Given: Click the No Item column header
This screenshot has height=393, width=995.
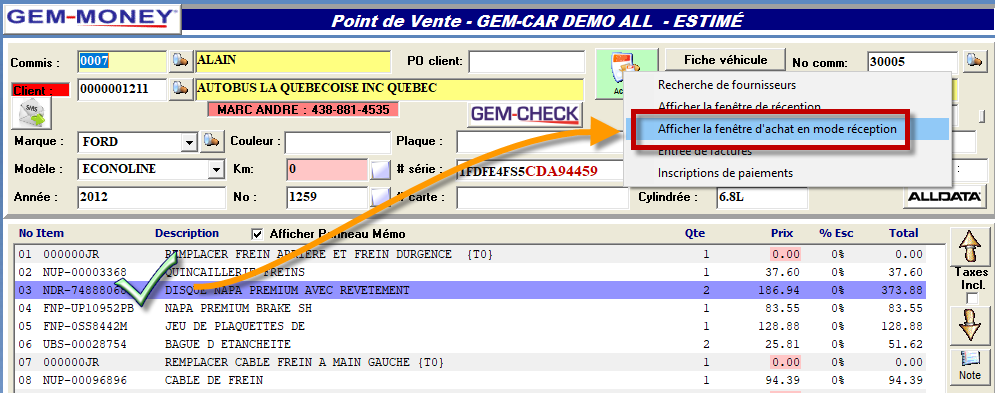Looking at the screenshot, I should (x=41, y=234).
